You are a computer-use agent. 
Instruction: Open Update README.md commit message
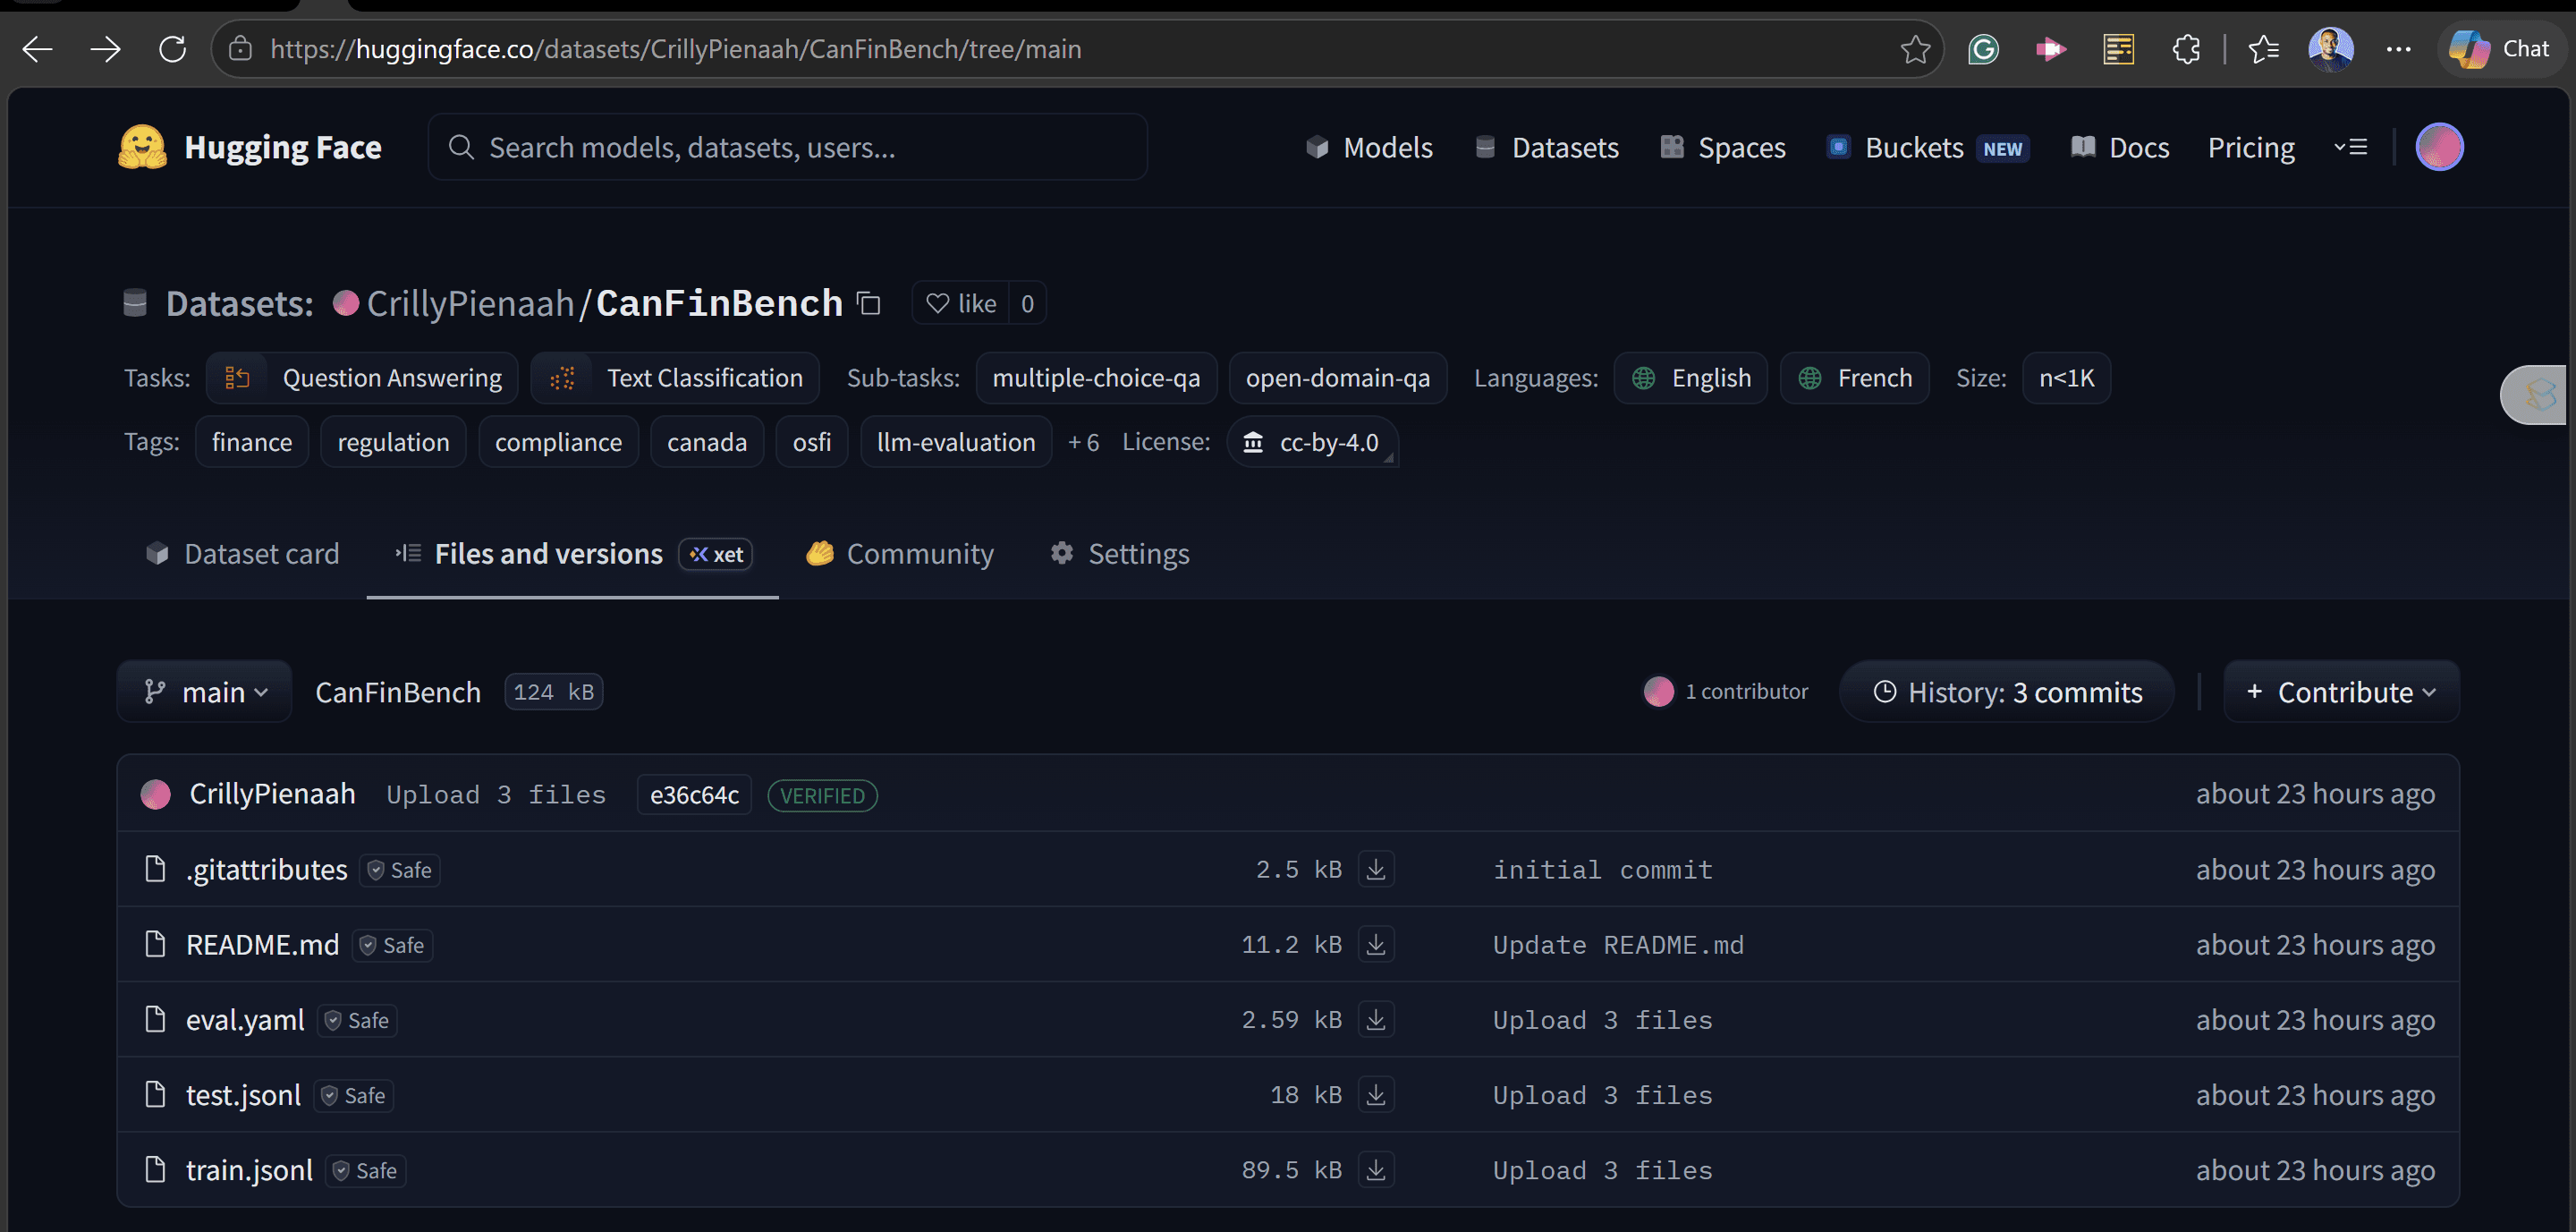point(1618,945)
